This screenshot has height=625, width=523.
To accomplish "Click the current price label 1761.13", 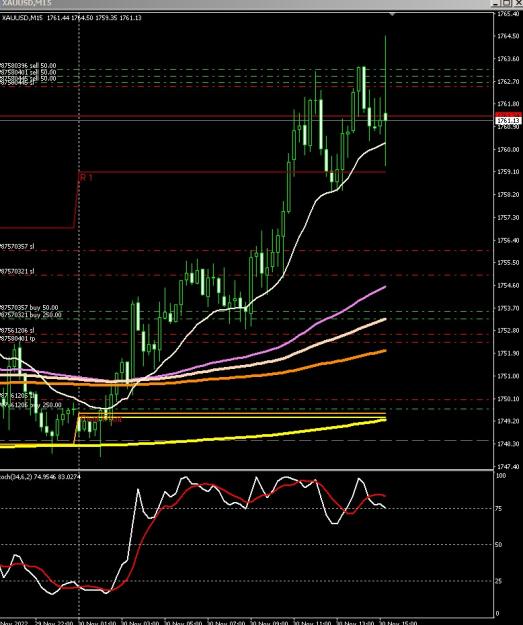I will (x=509, y=120).
